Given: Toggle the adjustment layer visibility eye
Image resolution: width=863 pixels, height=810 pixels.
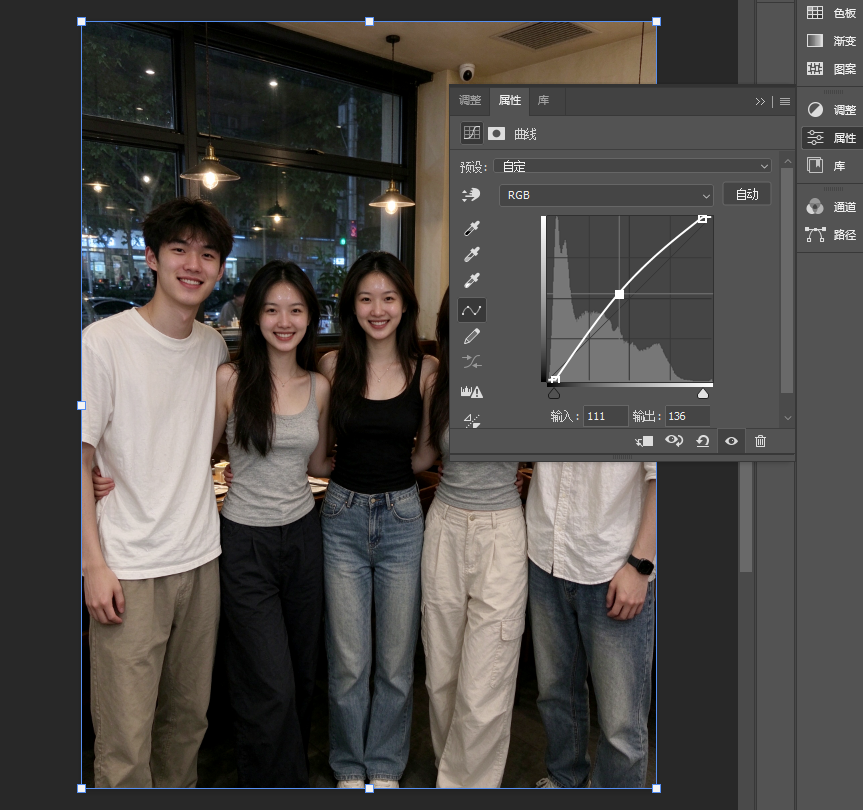Looking at the screenshot, I should (731, 441).
